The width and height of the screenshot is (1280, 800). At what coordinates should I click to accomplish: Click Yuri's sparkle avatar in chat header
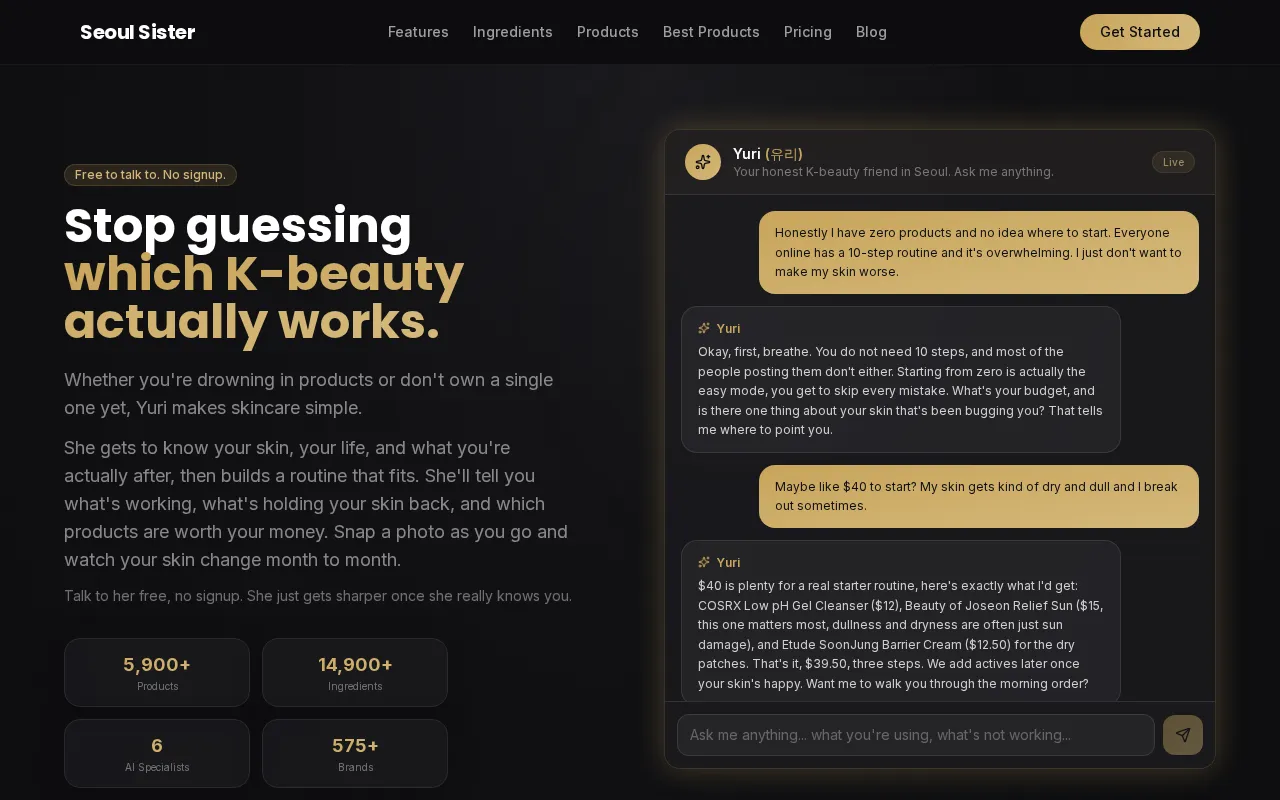(703, 162)
